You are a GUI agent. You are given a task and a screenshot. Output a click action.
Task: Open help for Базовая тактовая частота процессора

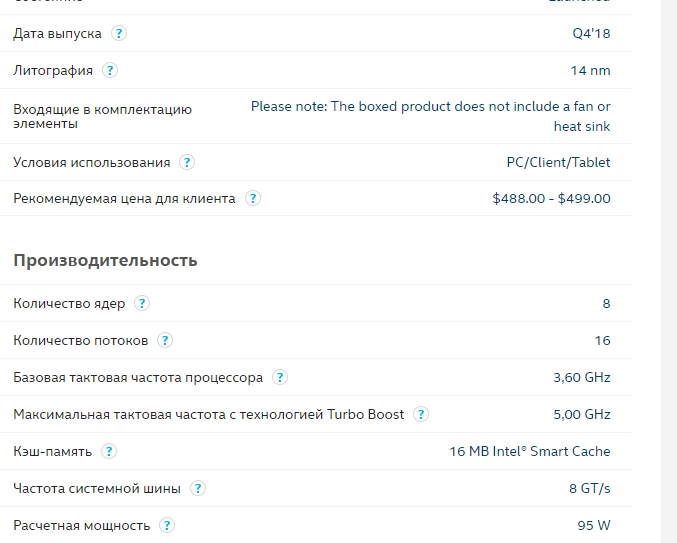coord(280,377)
